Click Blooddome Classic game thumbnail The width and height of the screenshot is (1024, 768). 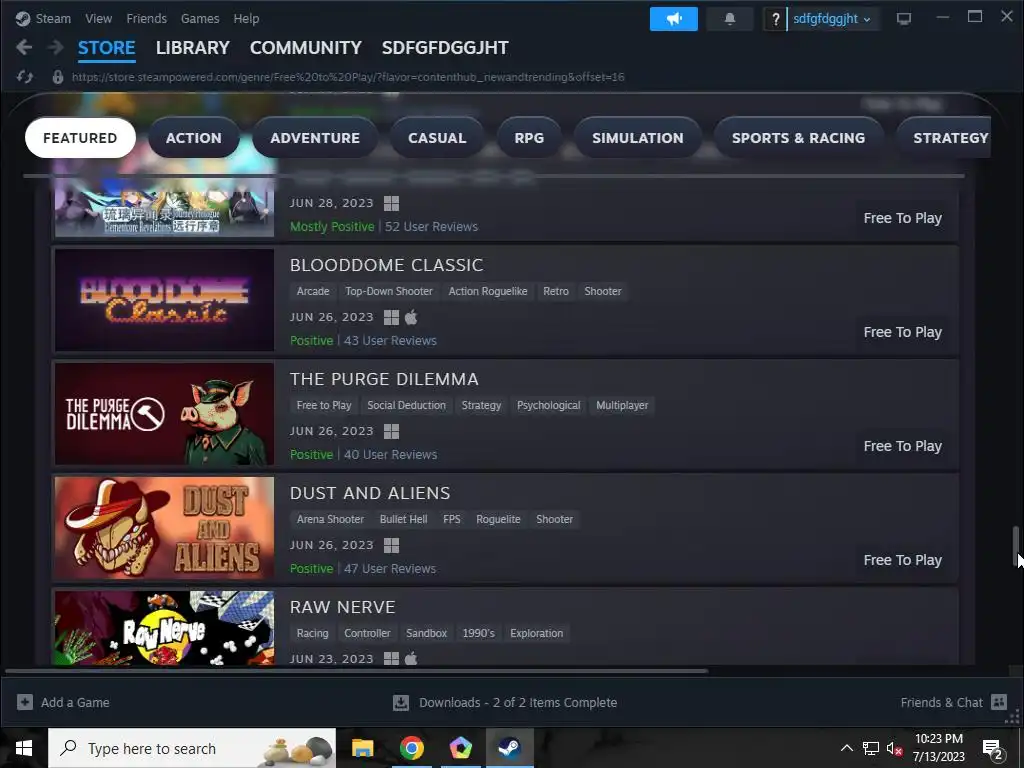point(165,300)
